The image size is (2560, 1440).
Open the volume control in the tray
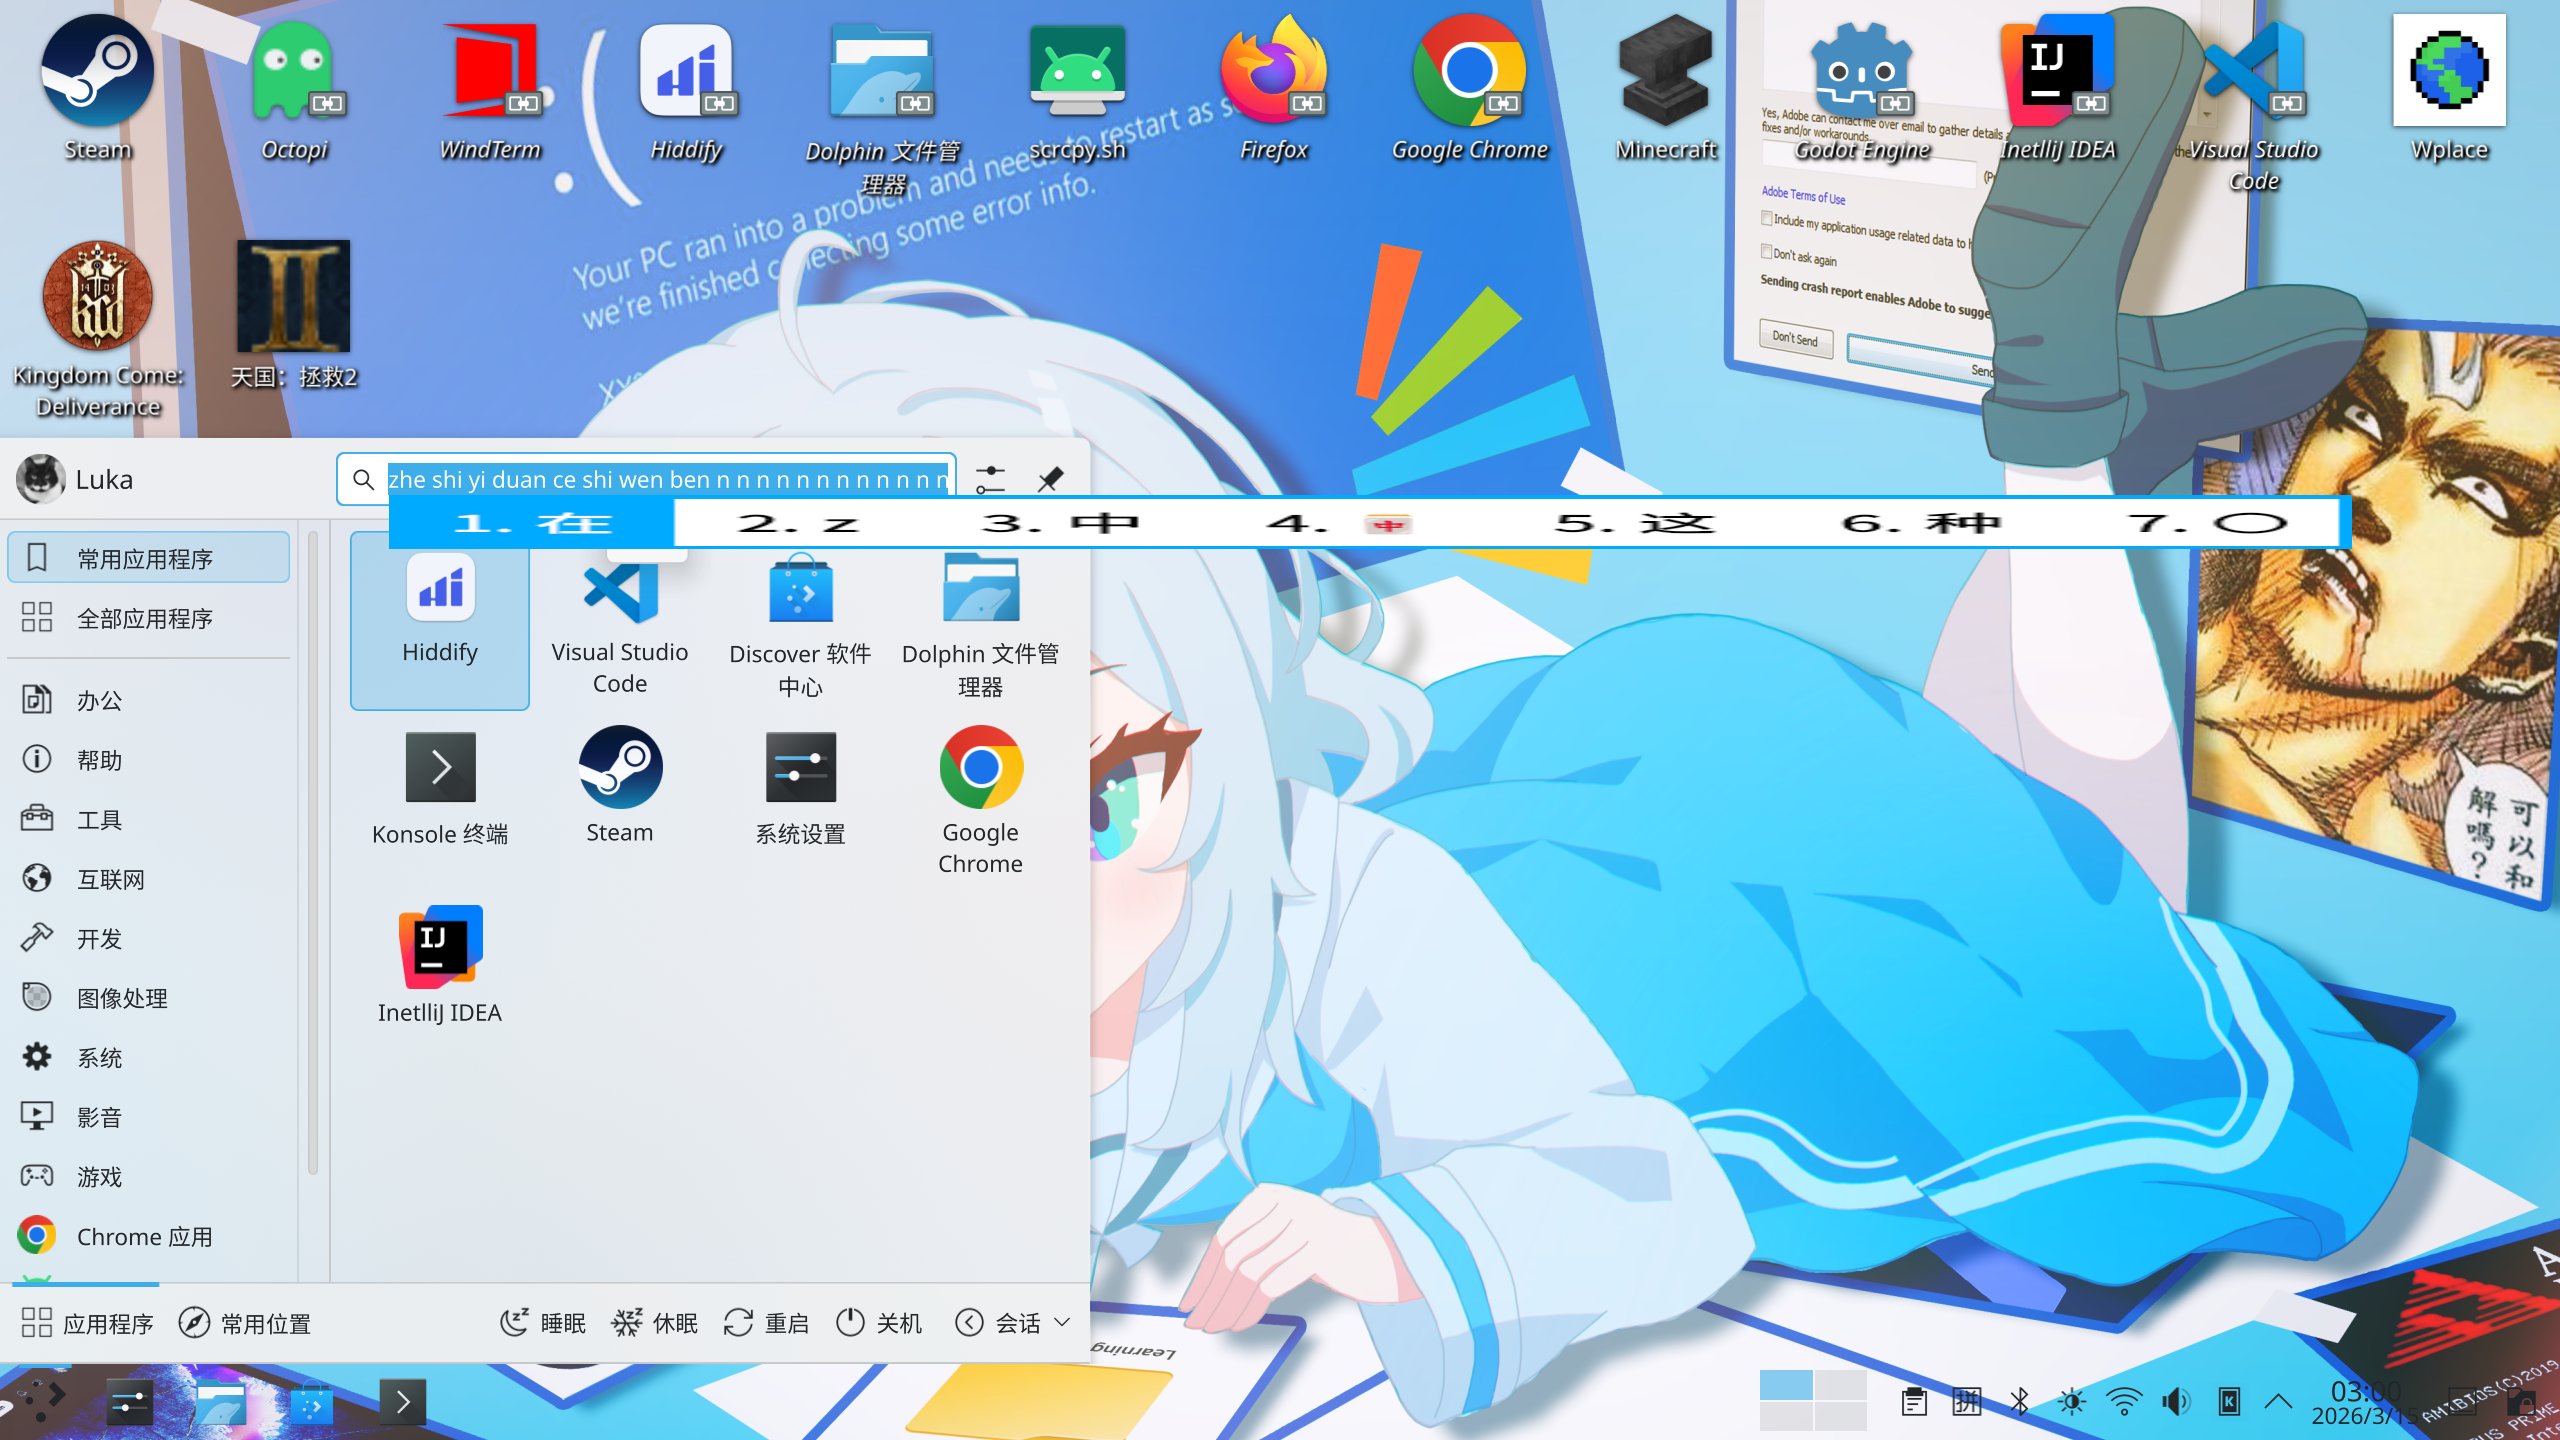2175,1401
